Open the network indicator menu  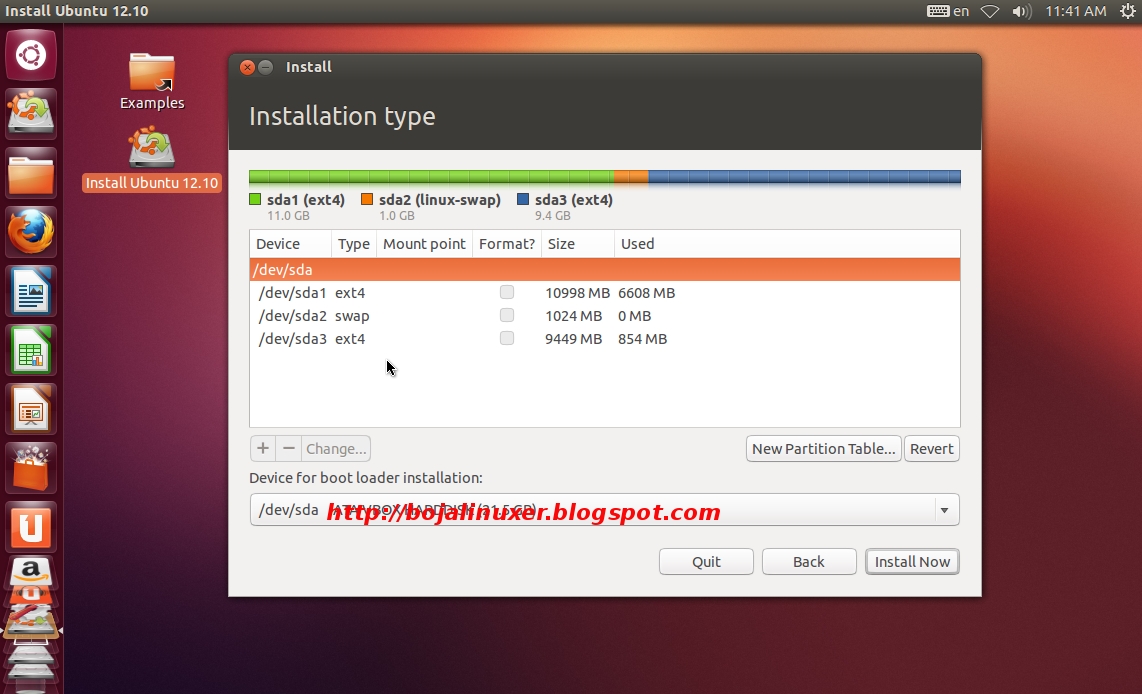[990, 11]
